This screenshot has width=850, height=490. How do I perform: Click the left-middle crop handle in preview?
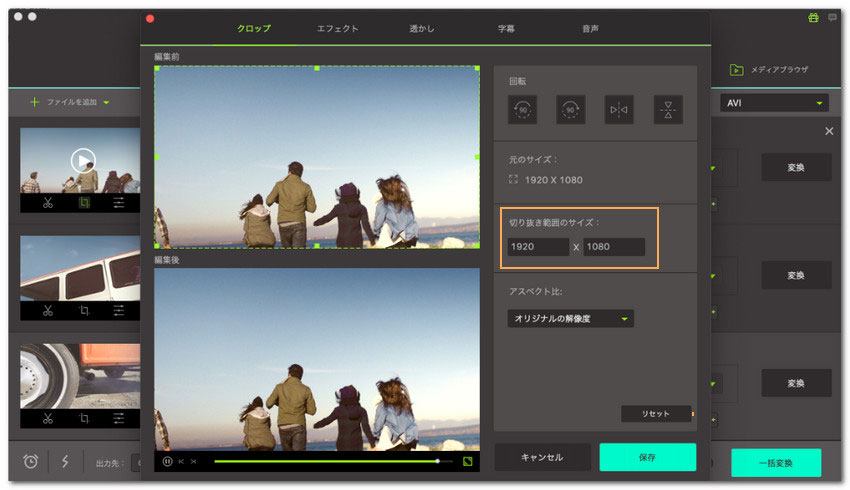(x=157, y=157)
